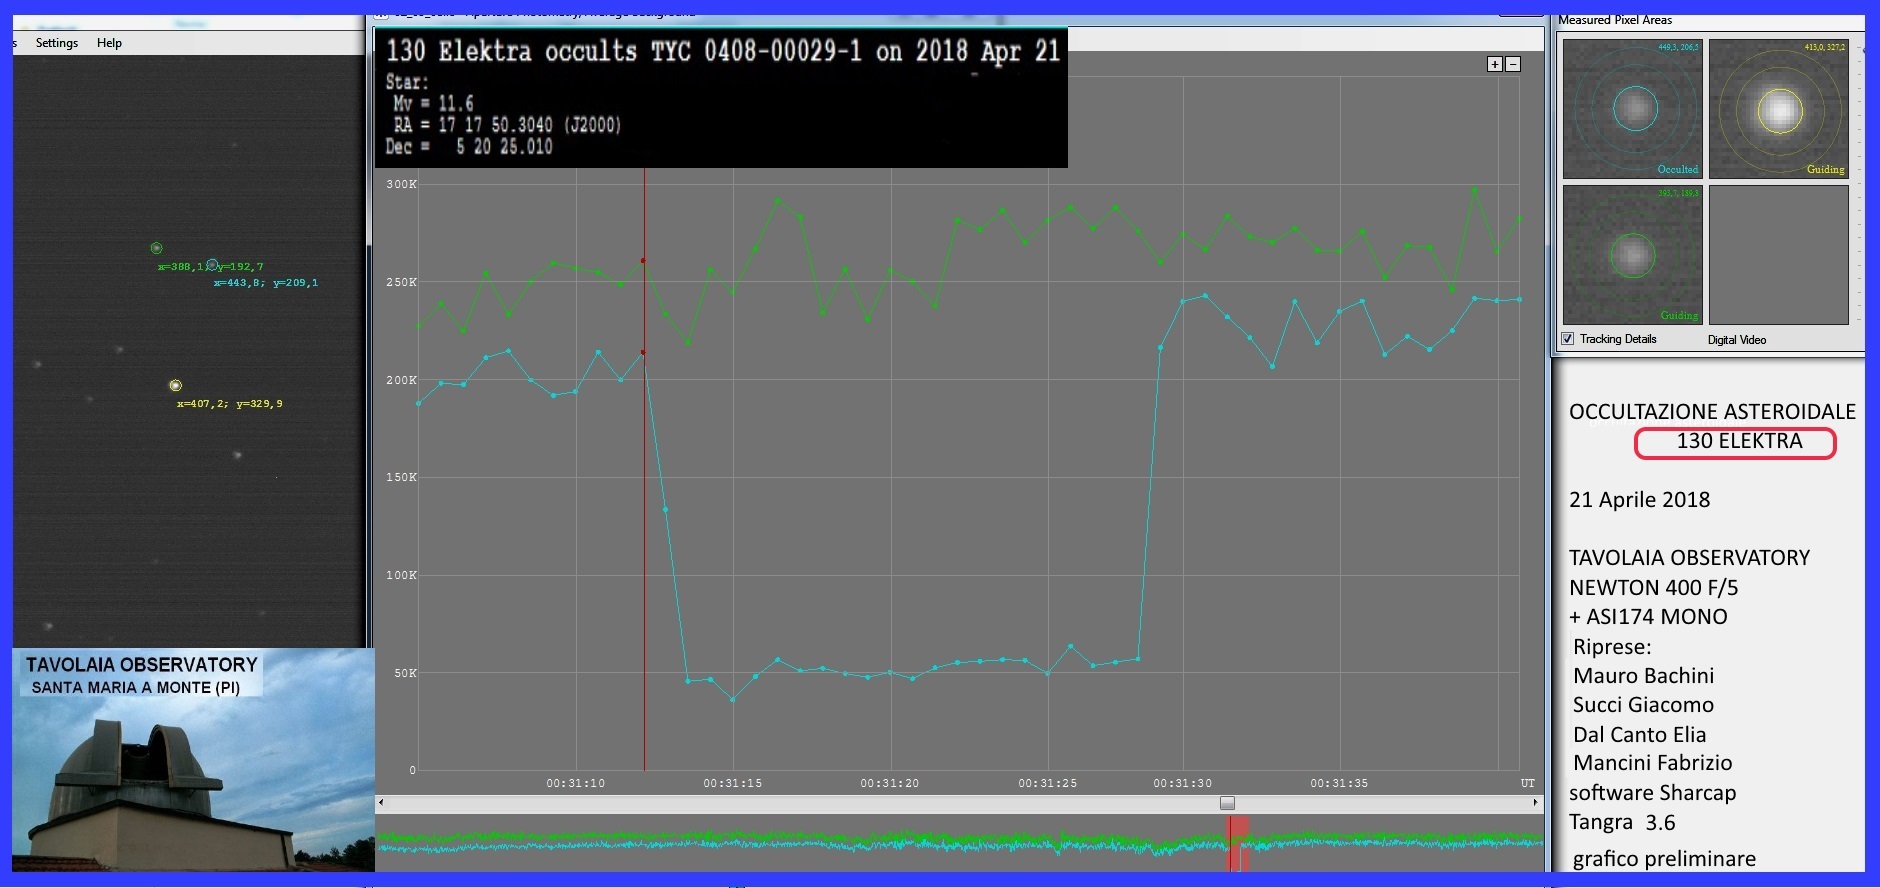
Task: Click the 'Mancini Fabrizio' name
Action: tap(1652, 763)
